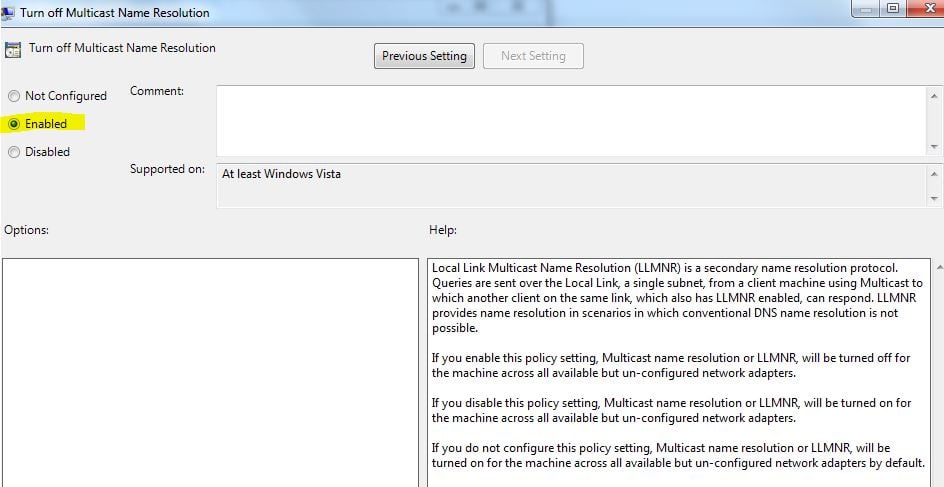The image size is (944, 487).
Task: Click the Supported on scroll up arrow
Action: coord(935,172)
